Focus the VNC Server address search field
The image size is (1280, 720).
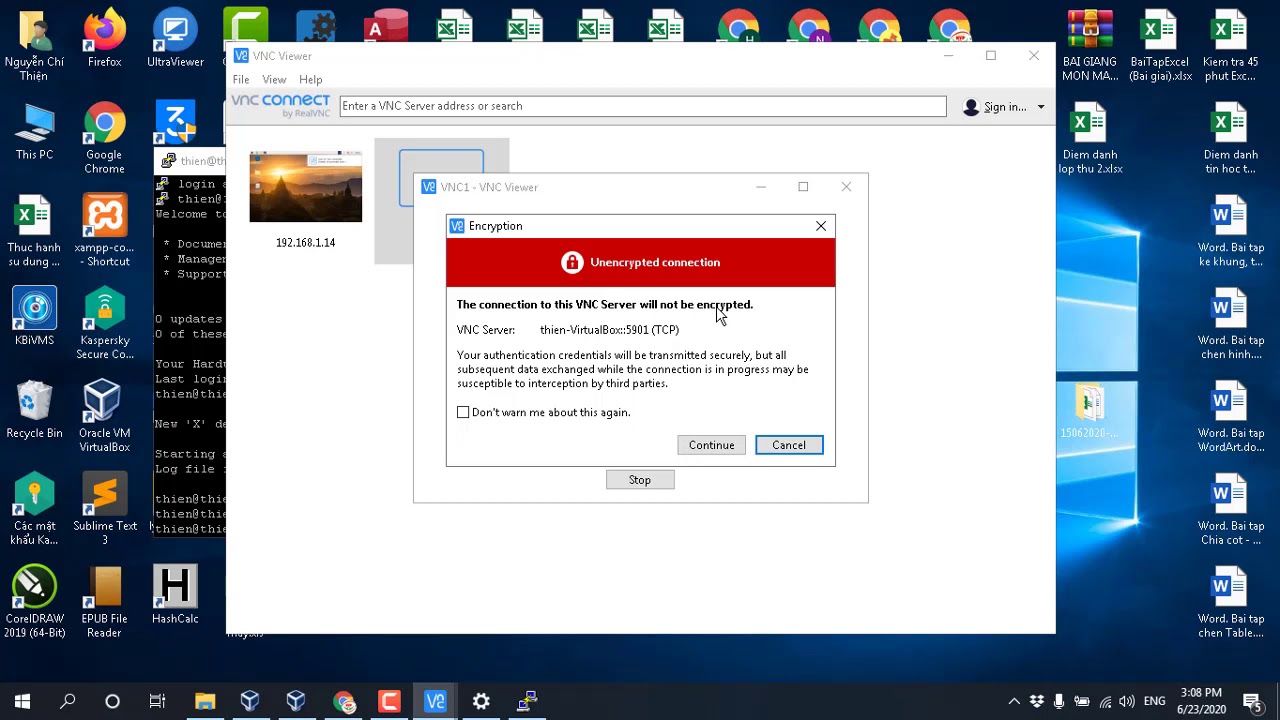click(x=643, y=106)
